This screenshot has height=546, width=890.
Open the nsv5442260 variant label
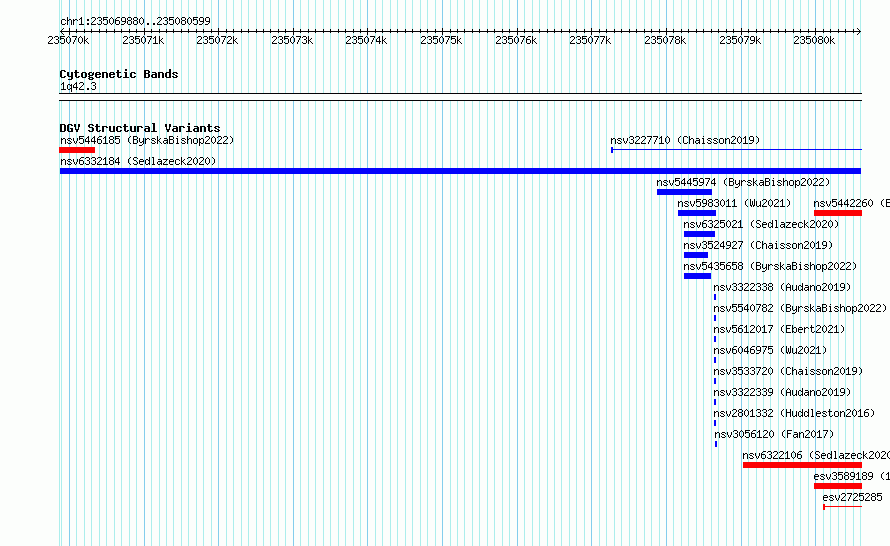pos(851,203)
